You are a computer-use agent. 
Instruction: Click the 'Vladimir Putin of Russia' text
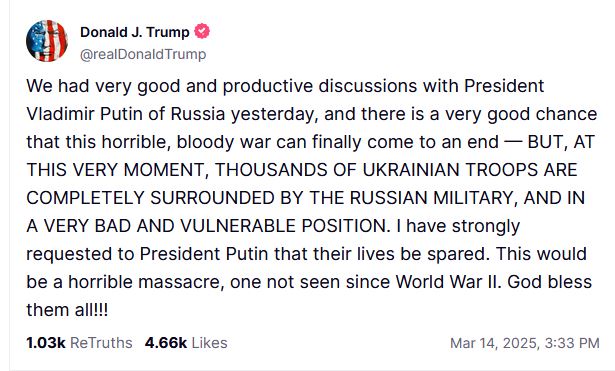(x=126, y=114)
